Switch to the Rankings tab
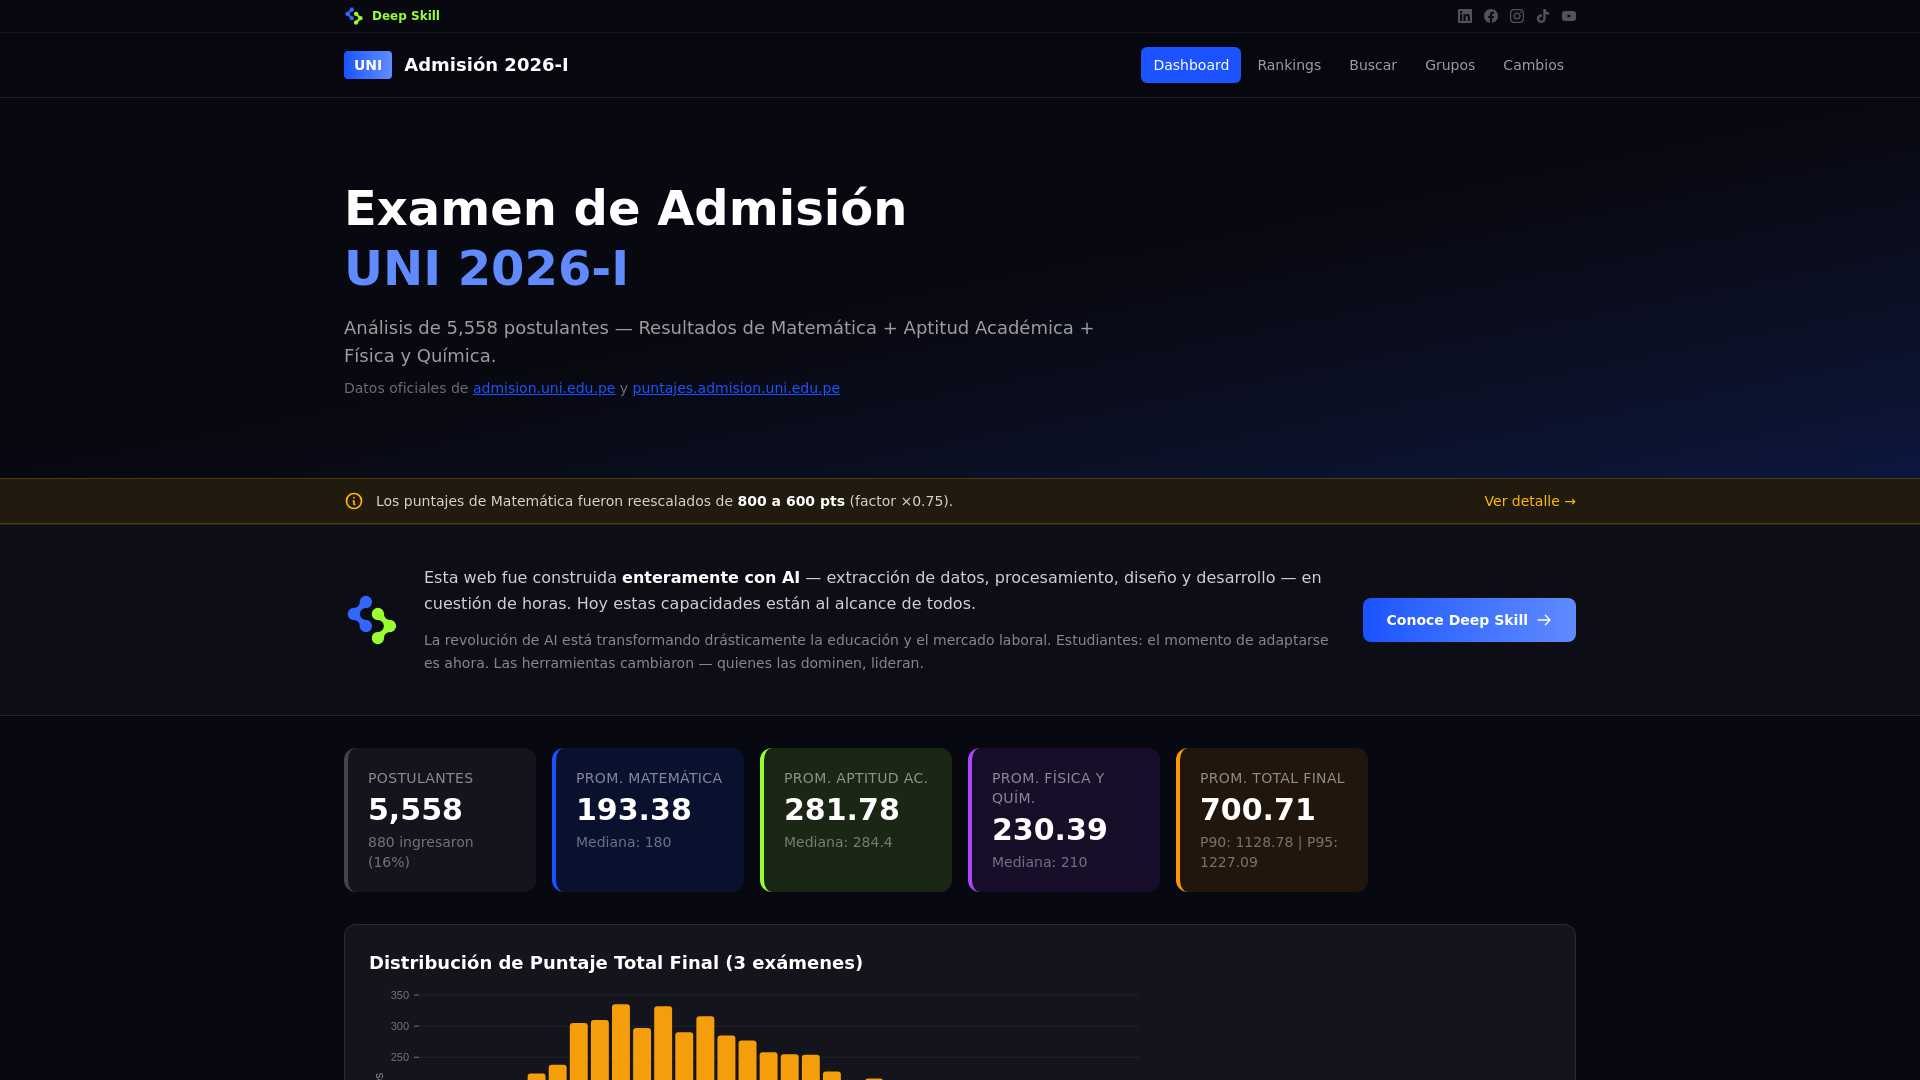Screen dimensions: 1920x1080 pyautogui.click(x=1289, y=65)
